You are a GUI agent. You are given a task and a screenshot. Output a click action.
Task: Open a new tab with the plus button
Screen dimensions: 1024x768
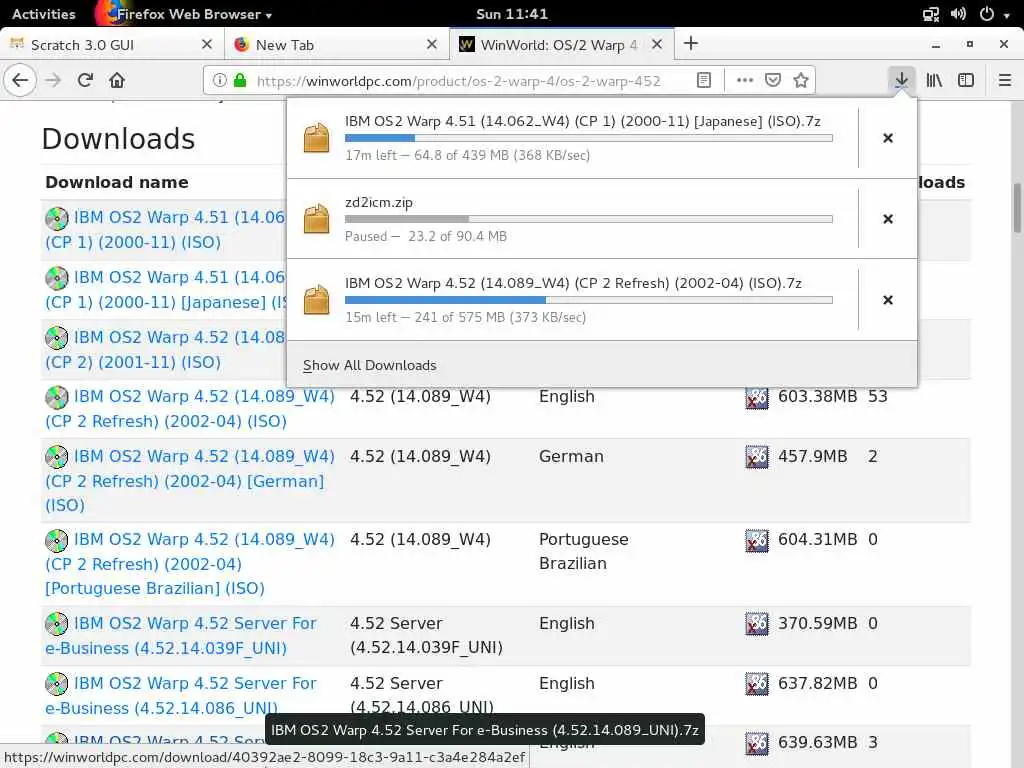690,44
